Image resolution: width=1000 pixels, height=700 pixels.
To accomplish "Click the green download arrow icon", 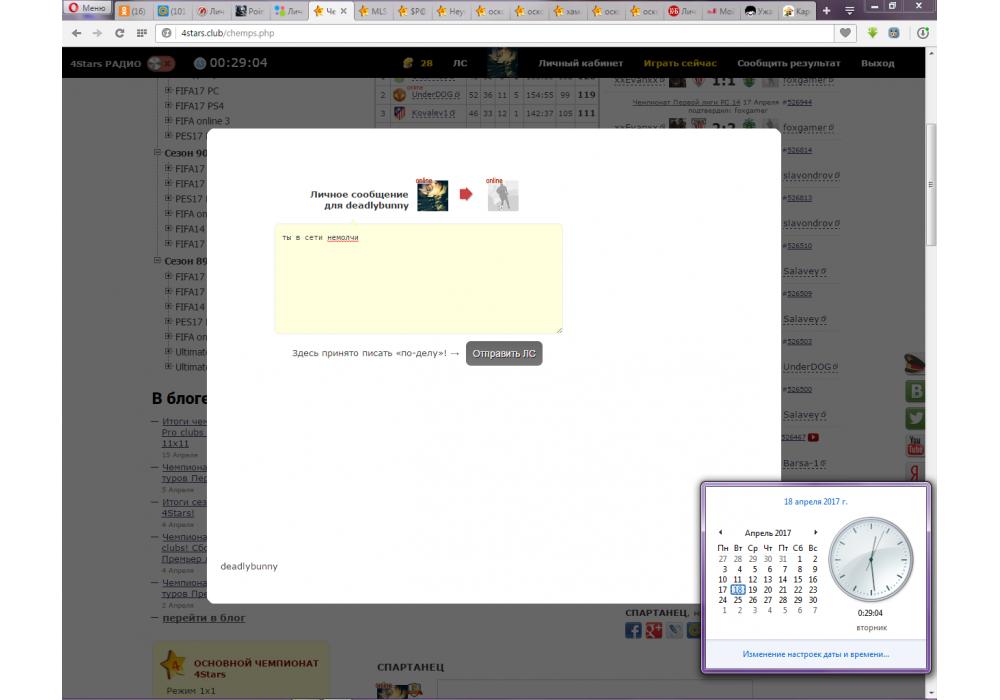I will coord(872,33).
